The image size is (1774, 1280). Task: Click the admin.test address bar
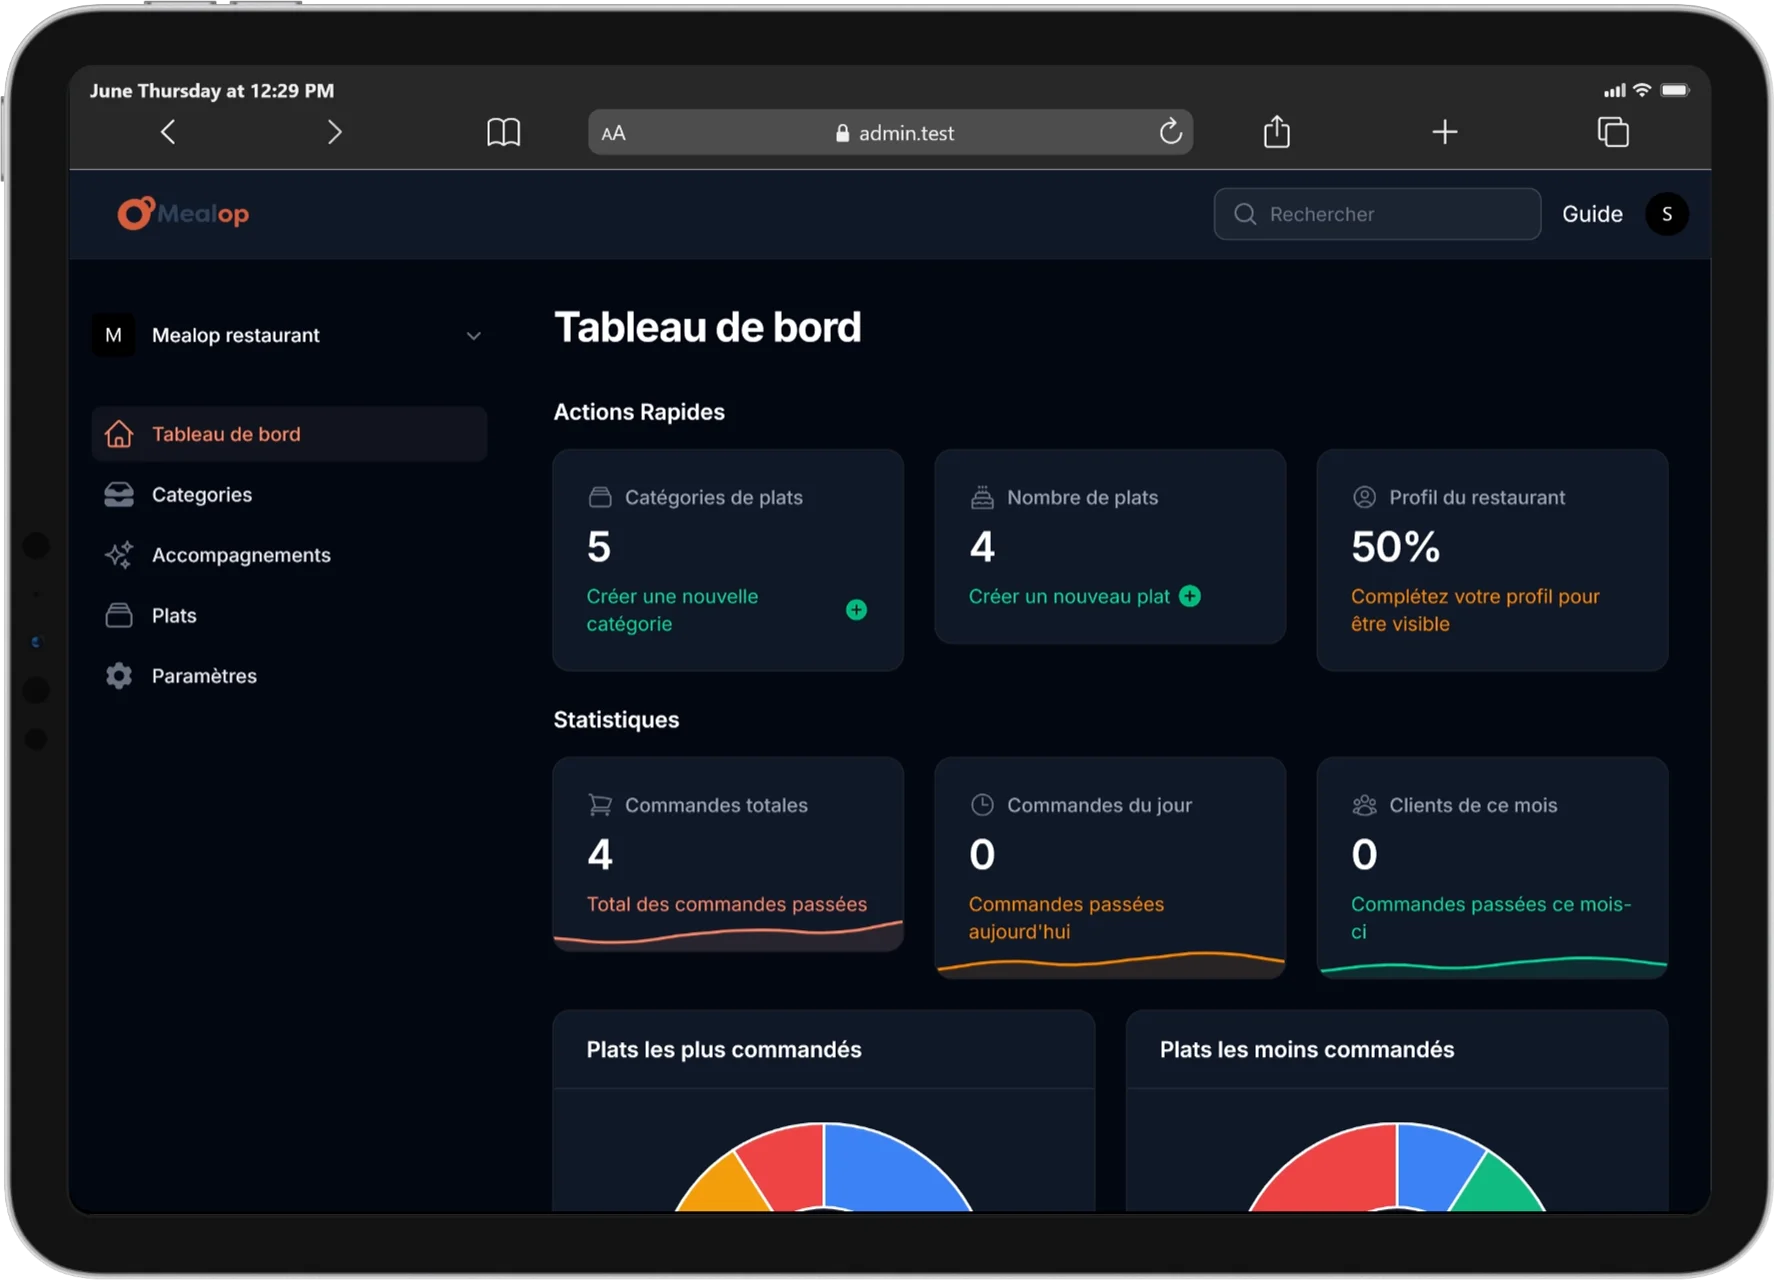890,132
